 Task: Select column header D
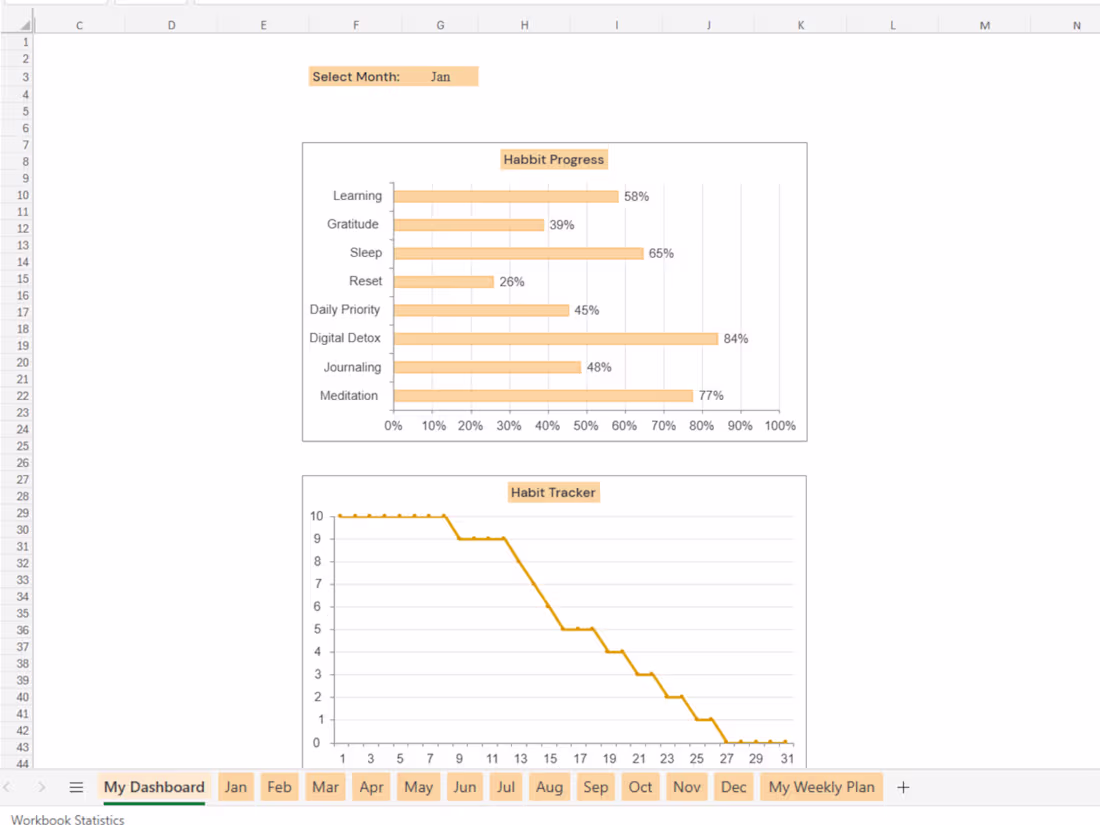(x=171, y=24)
